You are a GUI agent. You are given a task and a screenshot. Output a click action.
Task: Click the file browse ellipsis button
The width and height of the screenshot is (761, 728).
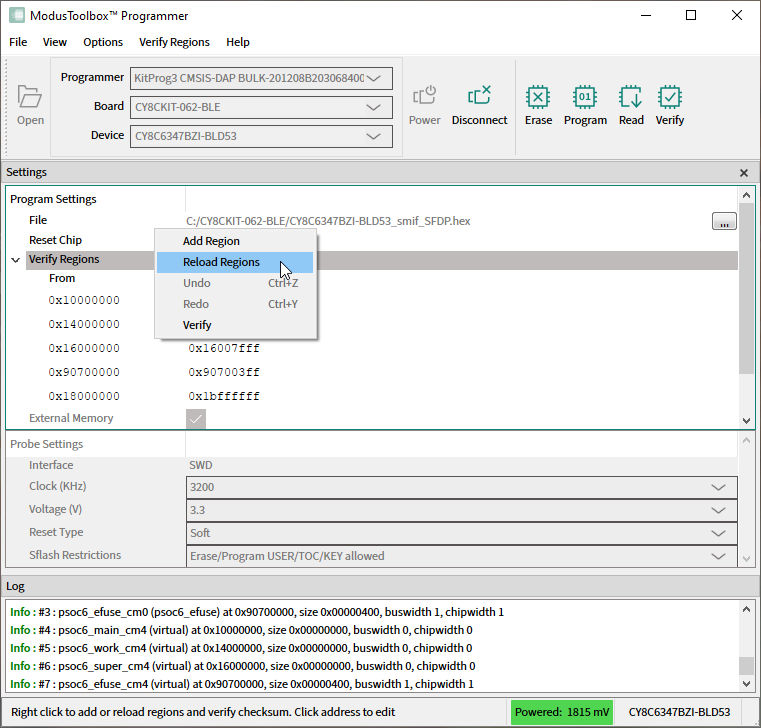(x=724, y=221)
